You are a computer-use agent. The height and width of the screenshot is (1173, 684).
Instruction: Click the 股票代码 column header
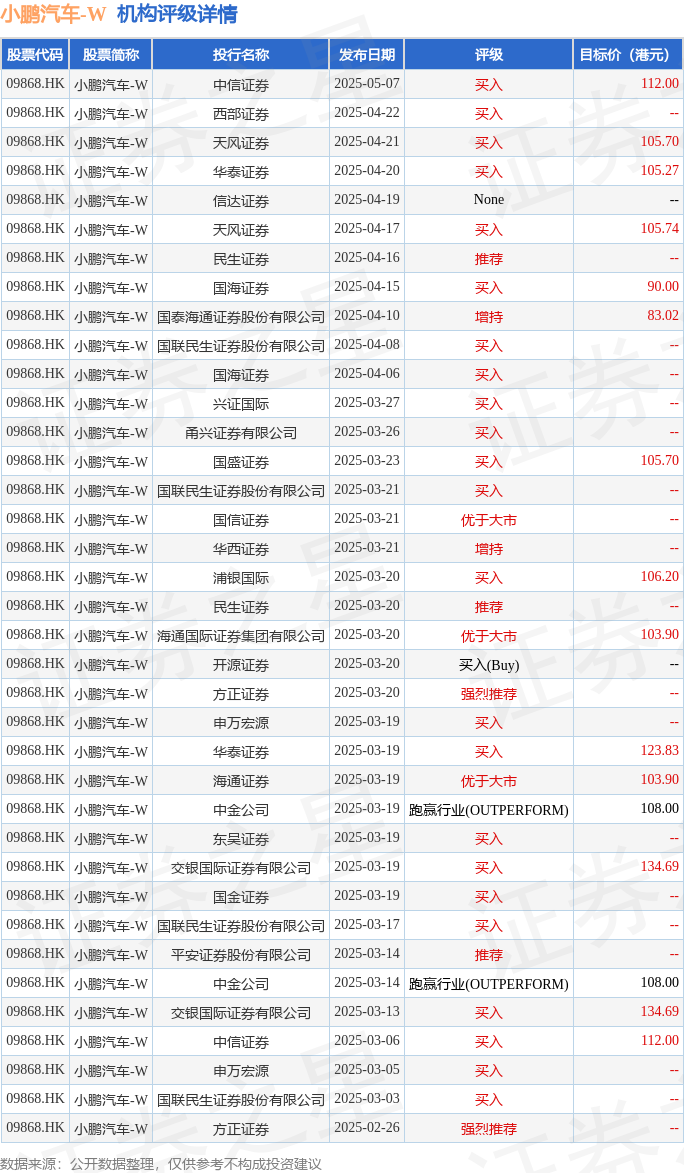coord(35,55)
